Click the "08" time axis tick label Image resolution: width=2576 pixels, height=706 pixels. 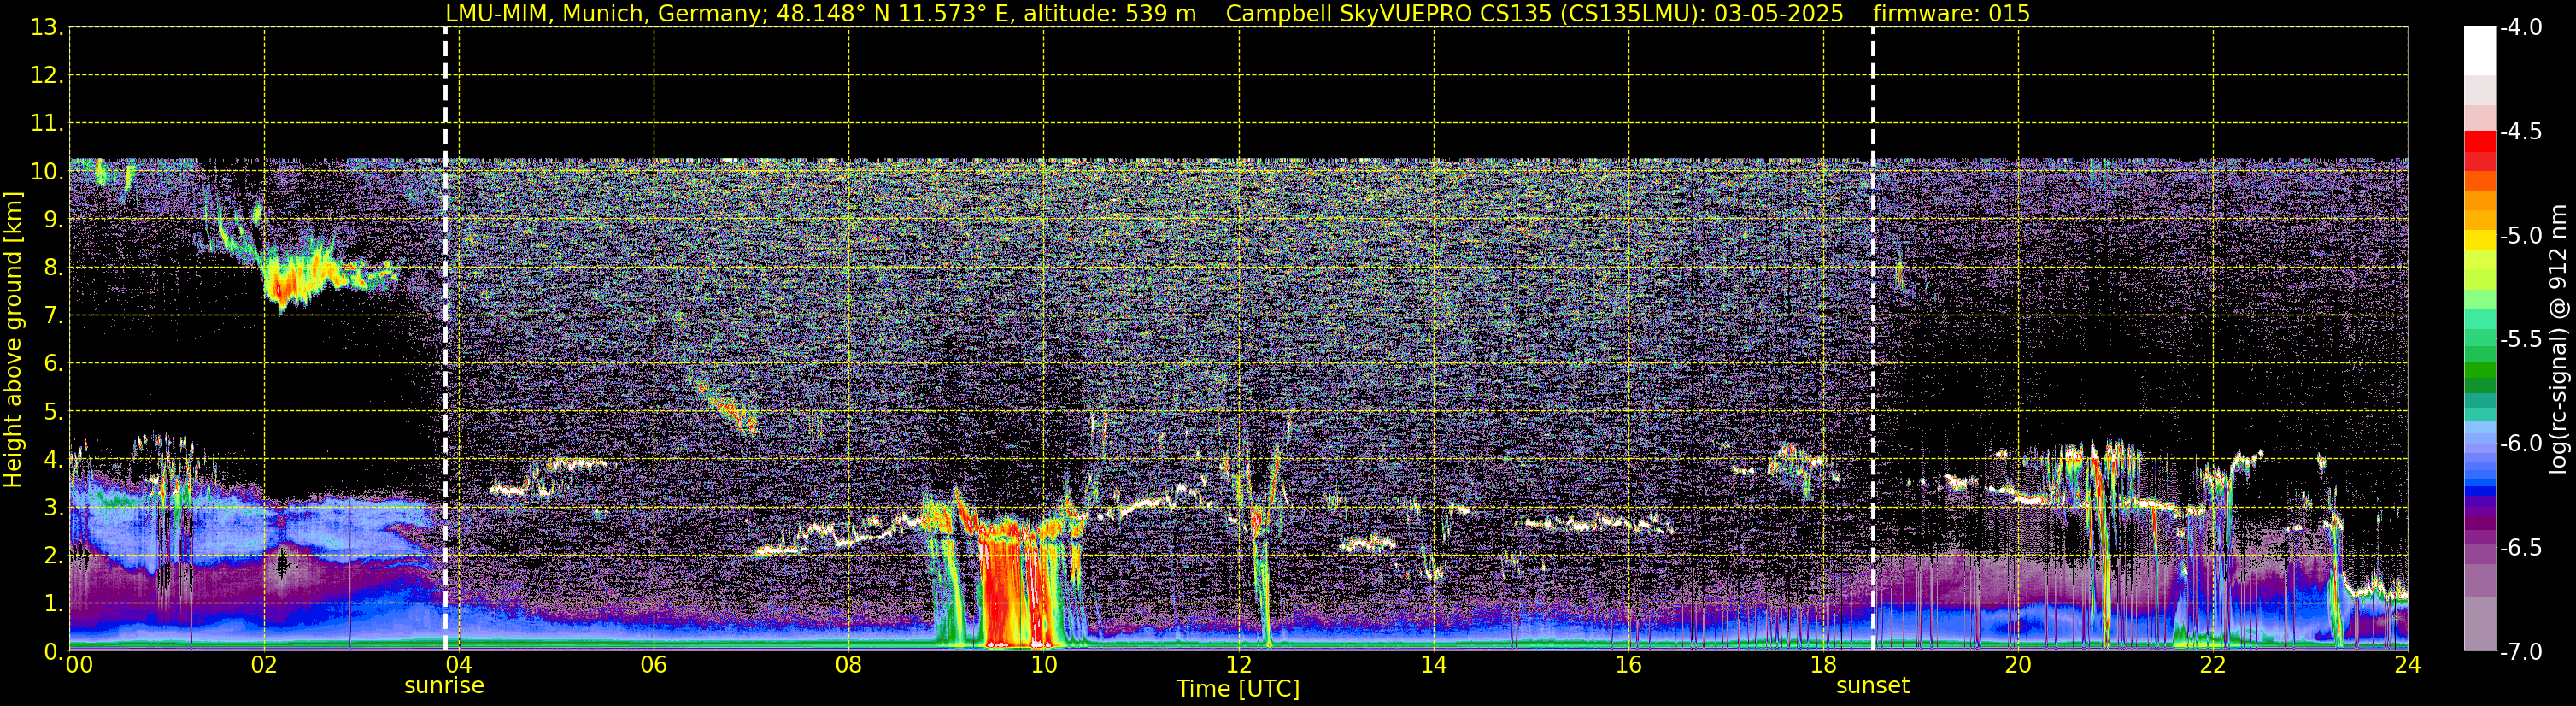pyautogui.click(x=849, y=666)
